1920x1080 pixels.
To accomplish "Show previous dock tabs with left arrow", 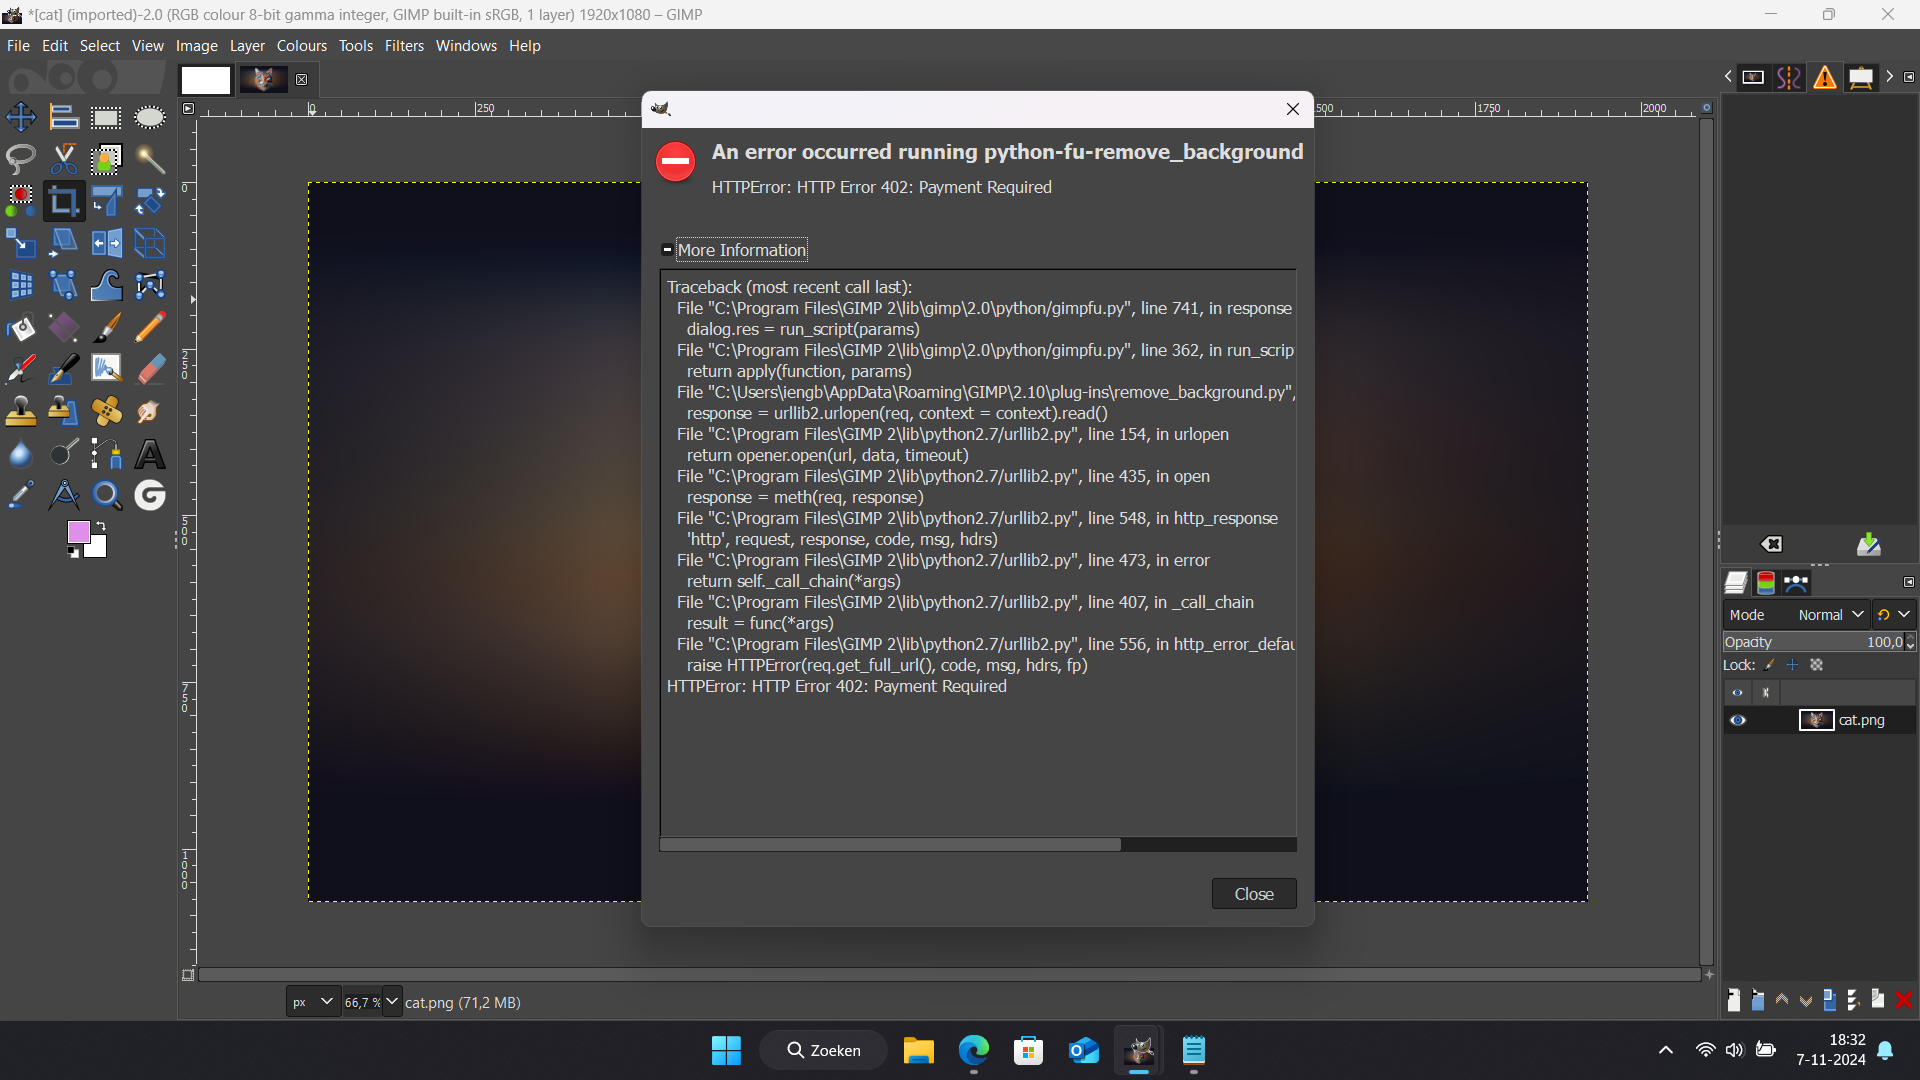I will coord(1728,77).
